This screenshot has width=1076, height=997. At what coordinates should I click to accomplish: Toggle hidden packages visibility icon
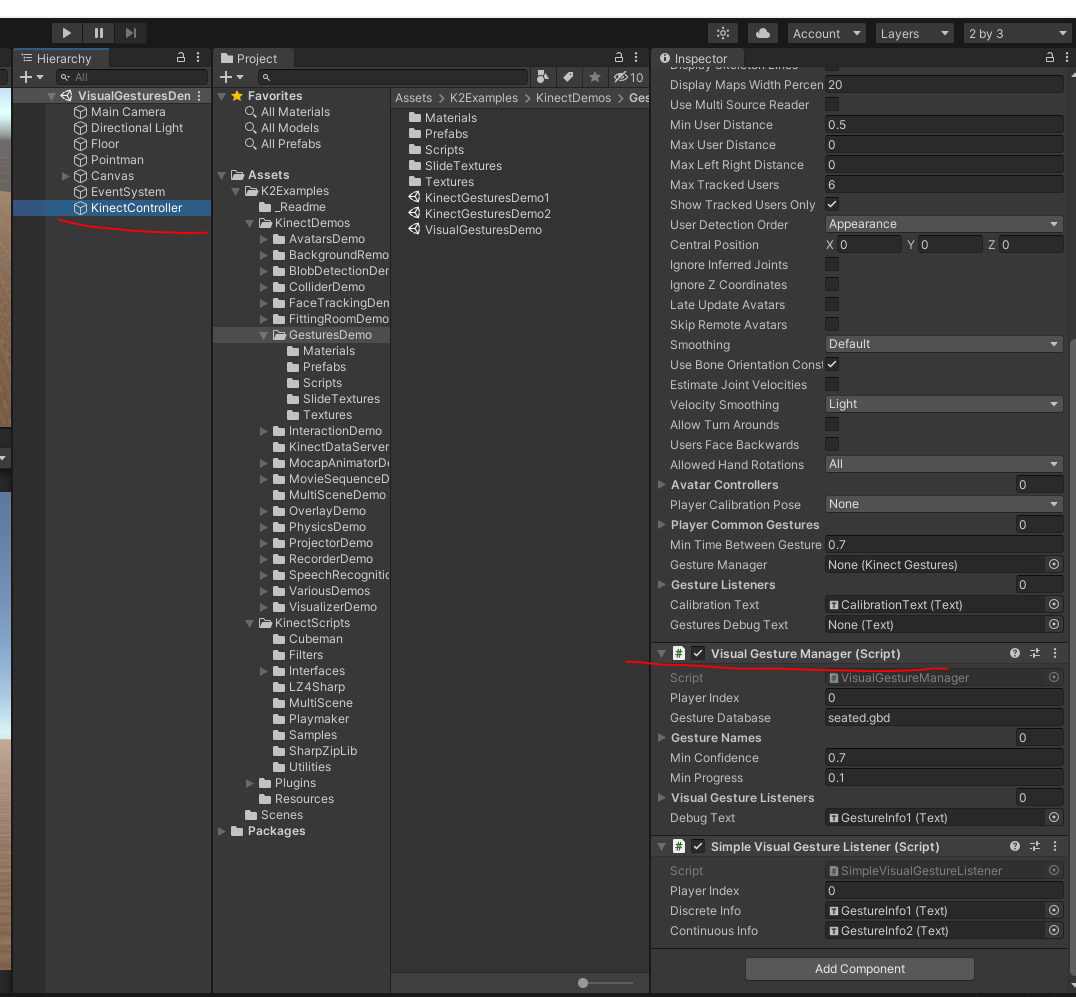tap(628, 77)
